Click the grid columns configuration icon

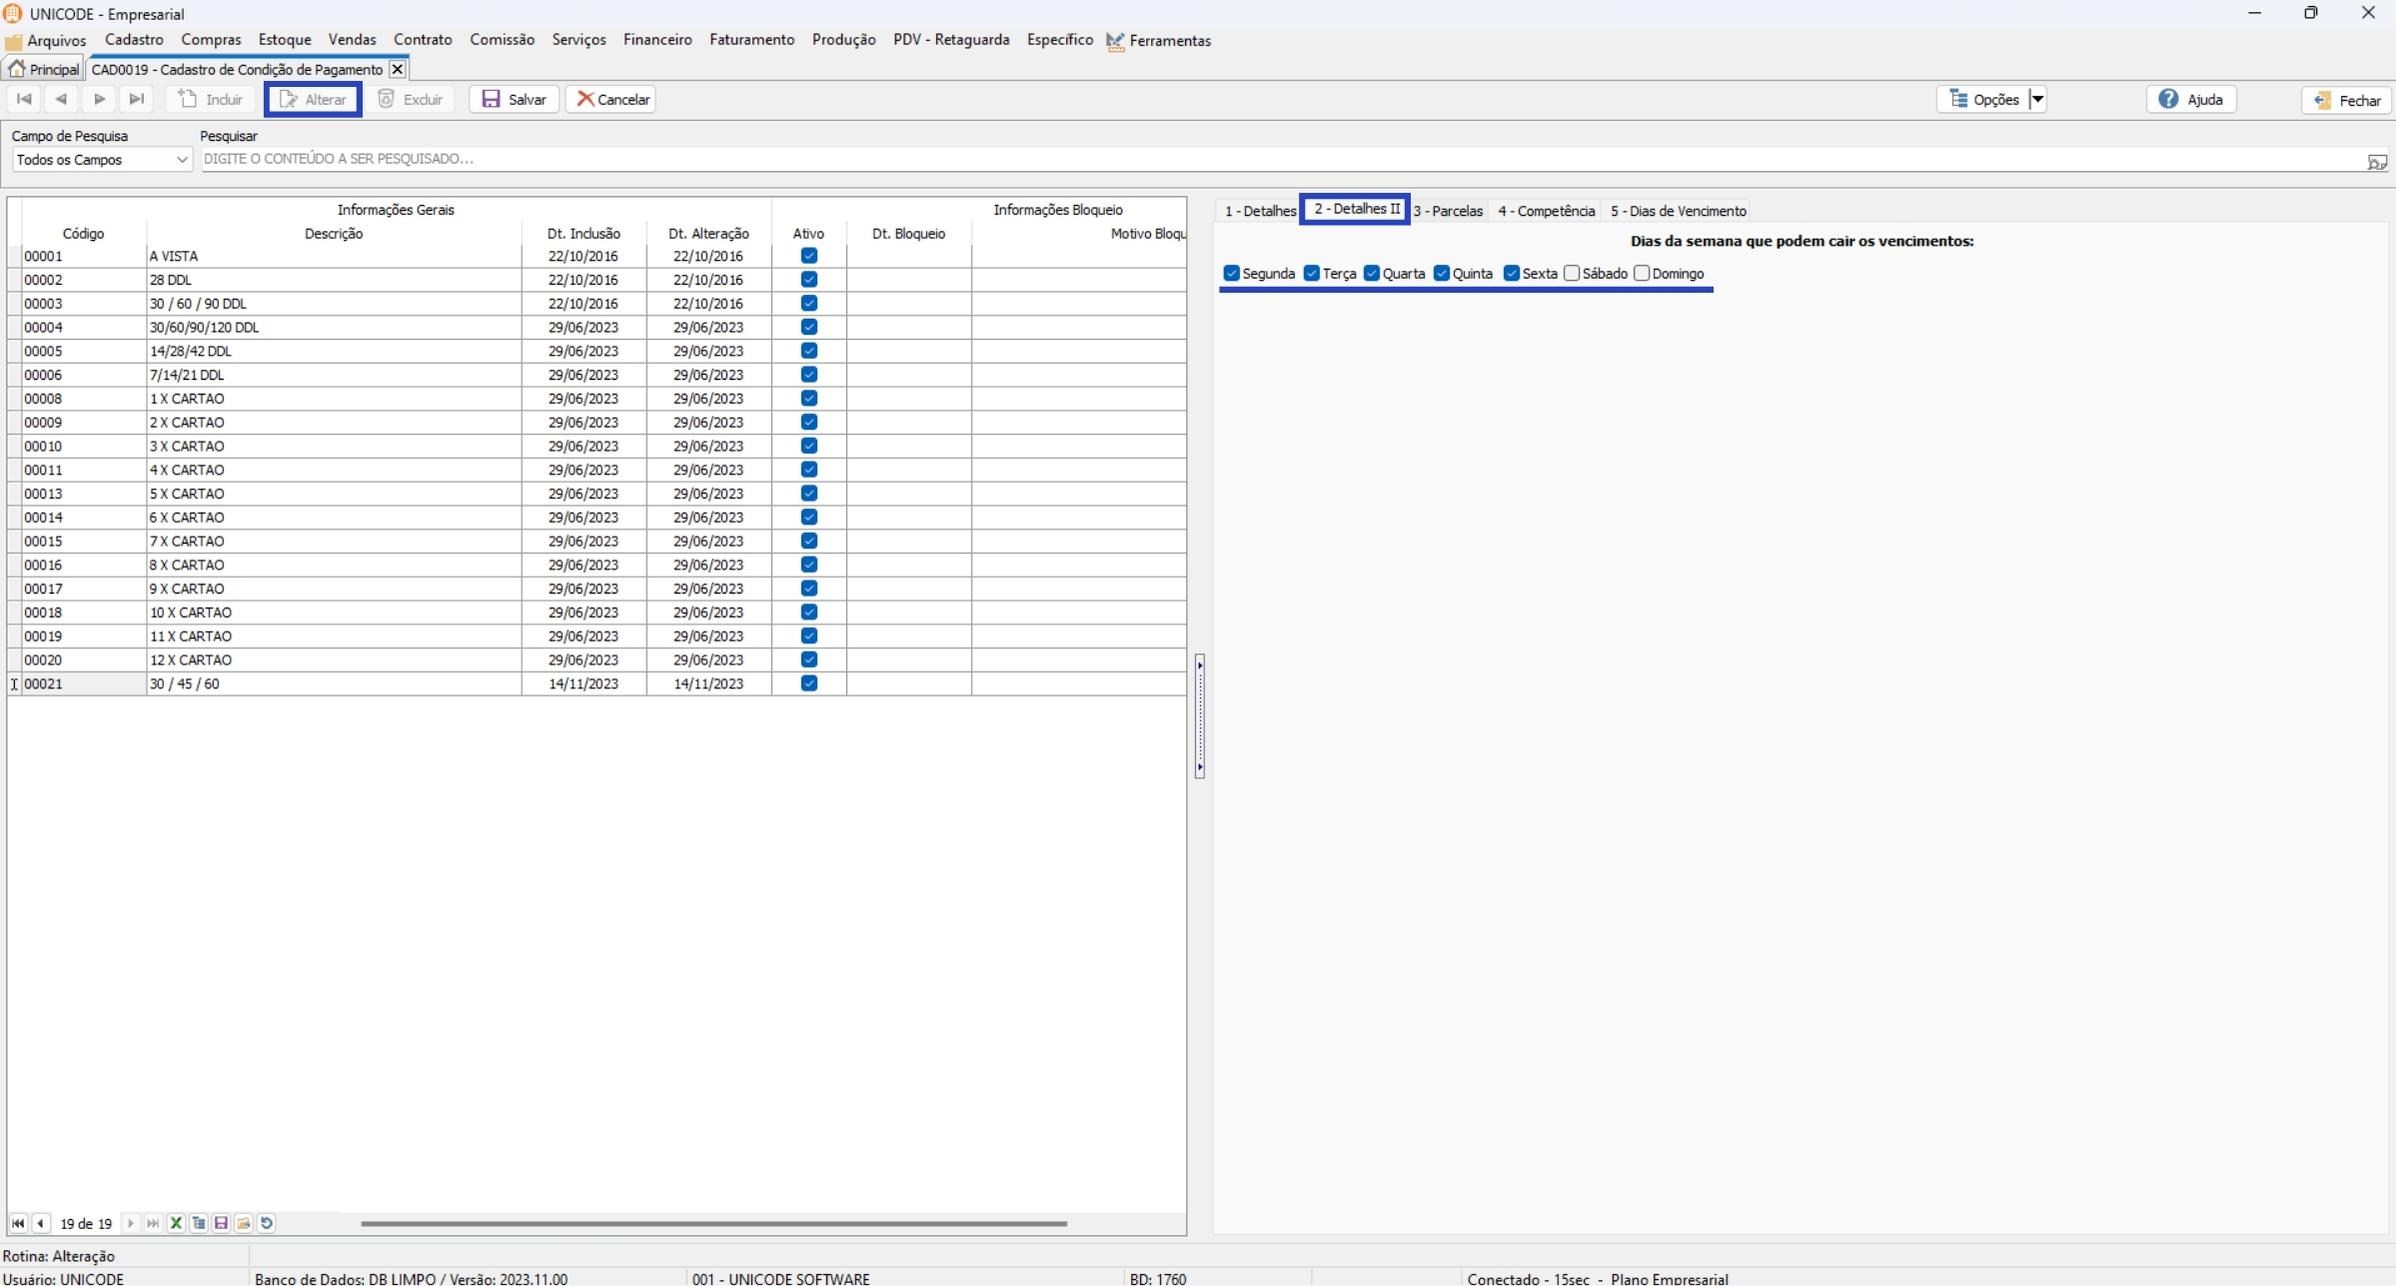[x=199, y=1223]
